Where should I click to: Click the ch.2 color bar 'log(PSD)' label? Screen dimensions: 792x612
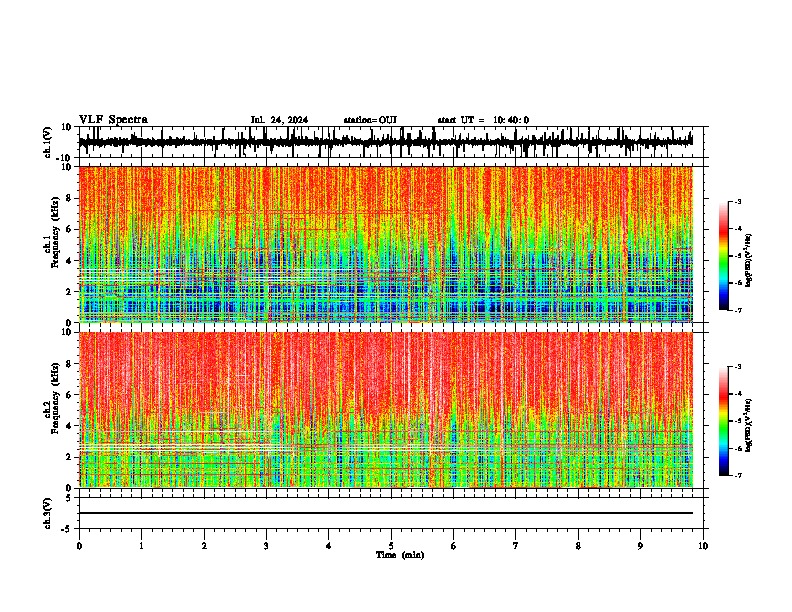pyautogui.click(x=749, y=426)
